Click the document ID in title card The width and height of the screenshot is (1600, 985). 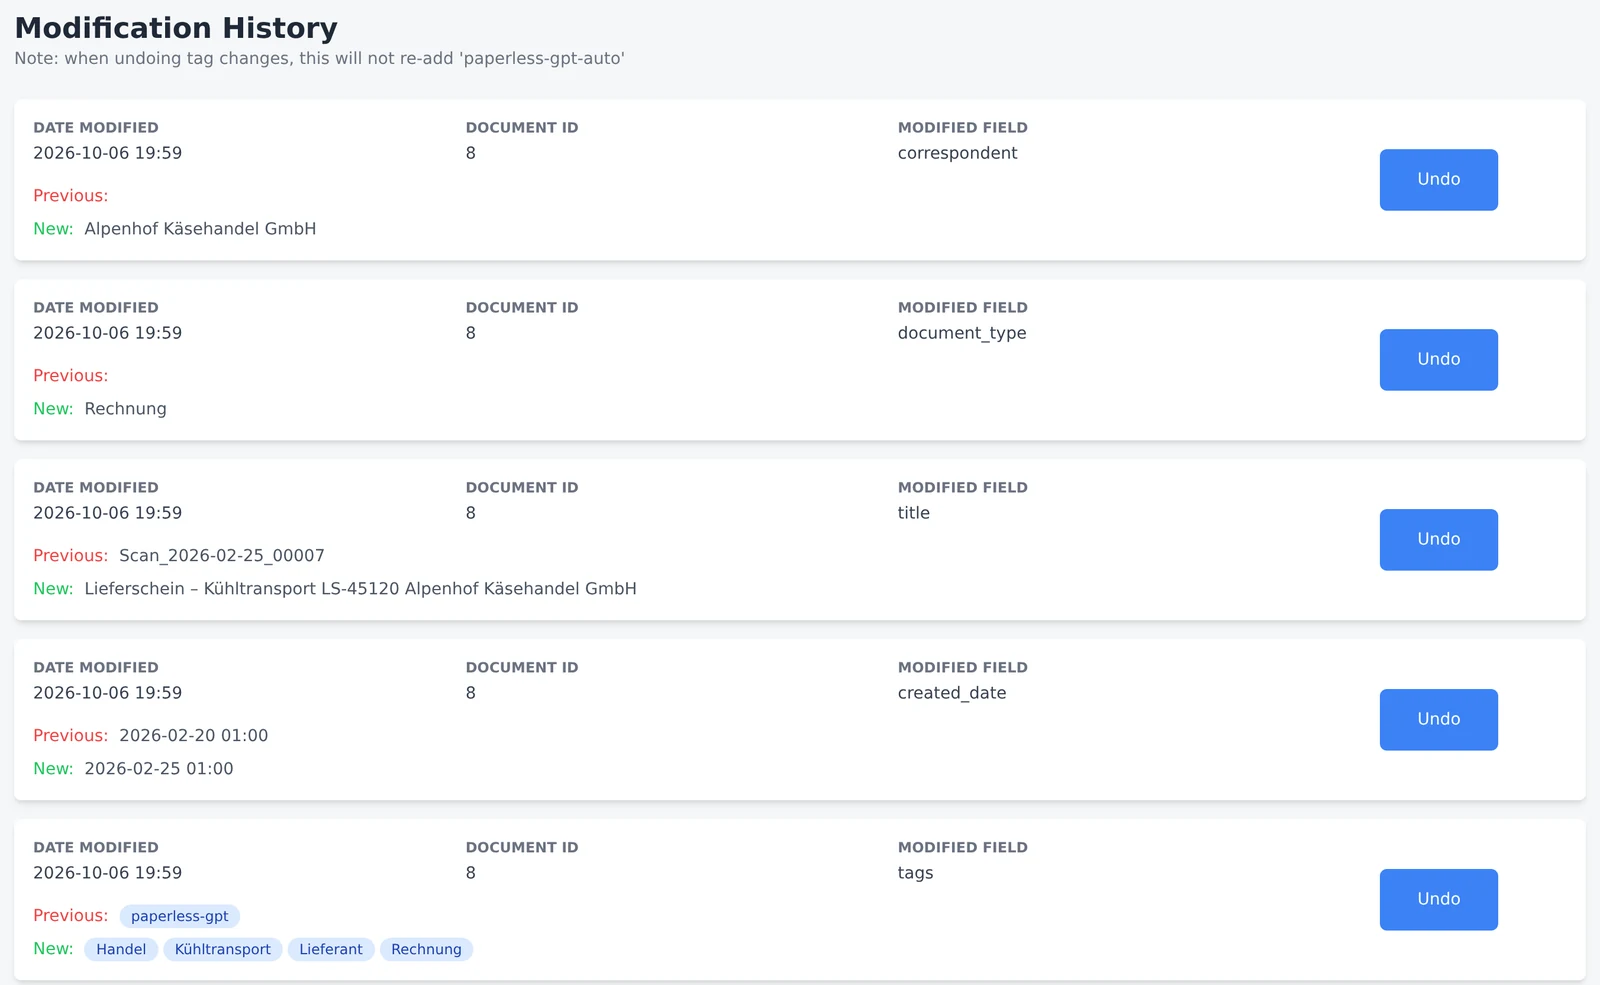tap(471, 513)
